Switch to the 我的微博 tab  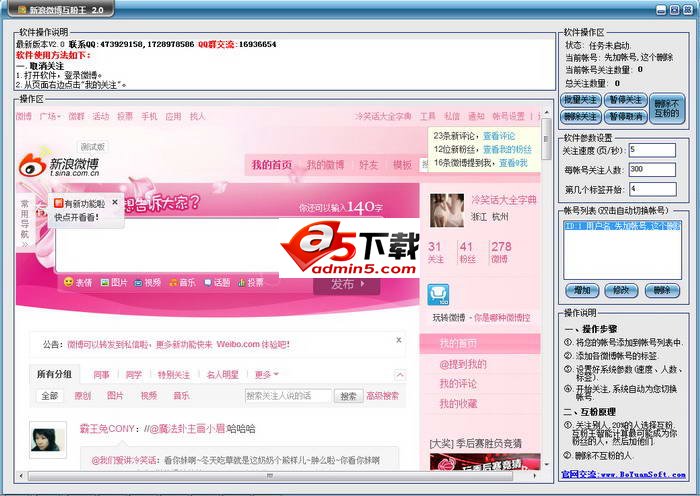click(x=325, y=165)
